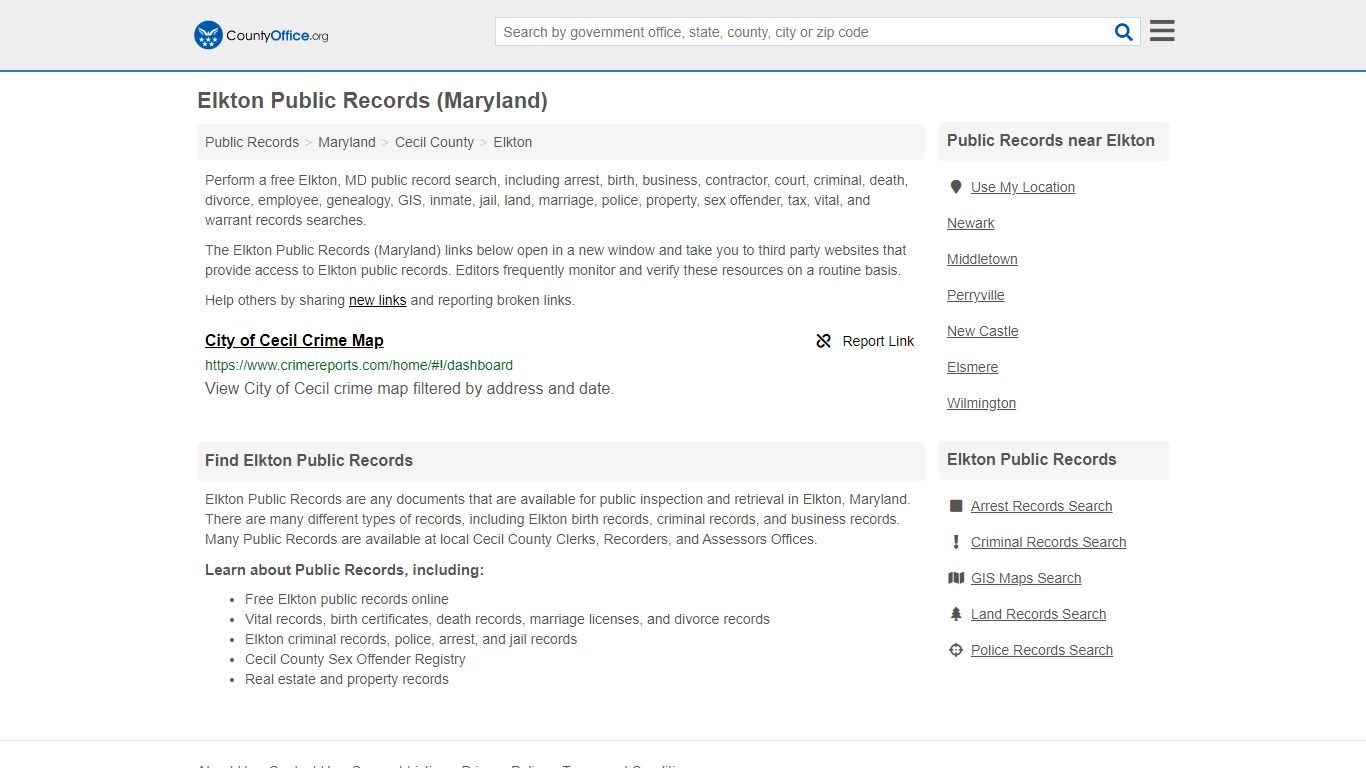Click the Arrest Records square icon

tap(955, 506)
